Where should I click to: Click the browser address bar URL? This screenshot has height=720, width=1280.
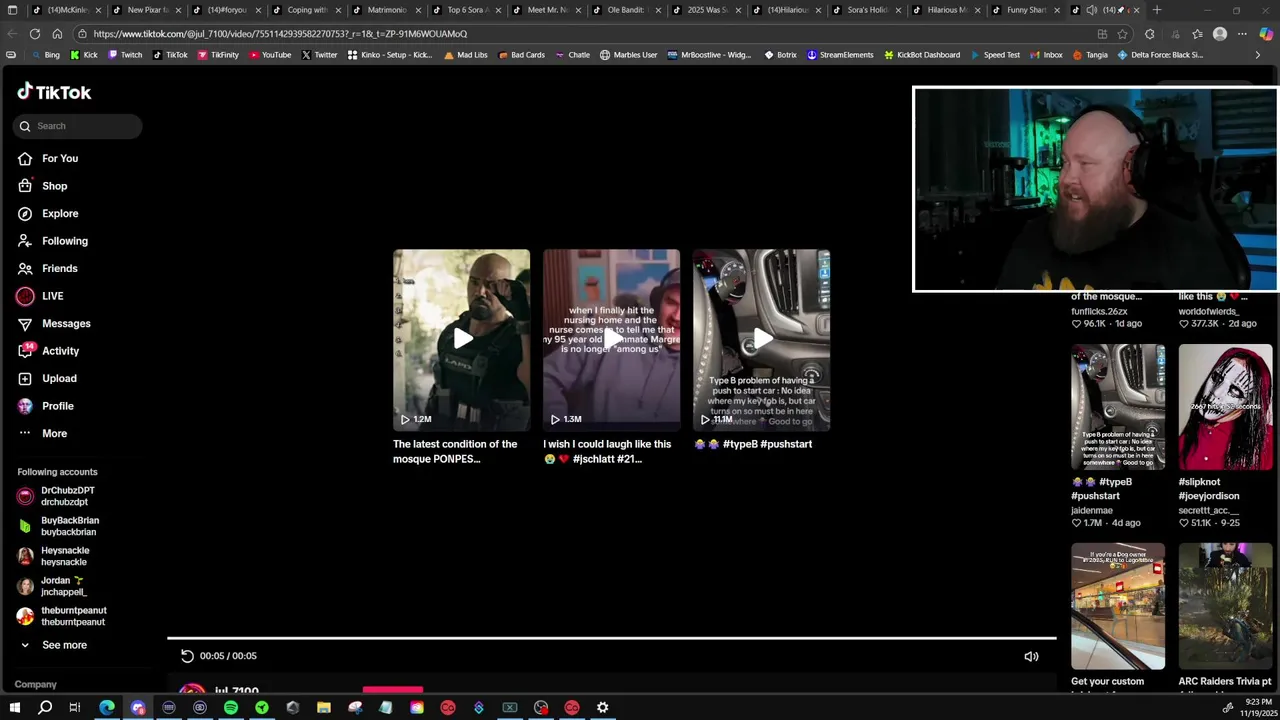point(280,34)
